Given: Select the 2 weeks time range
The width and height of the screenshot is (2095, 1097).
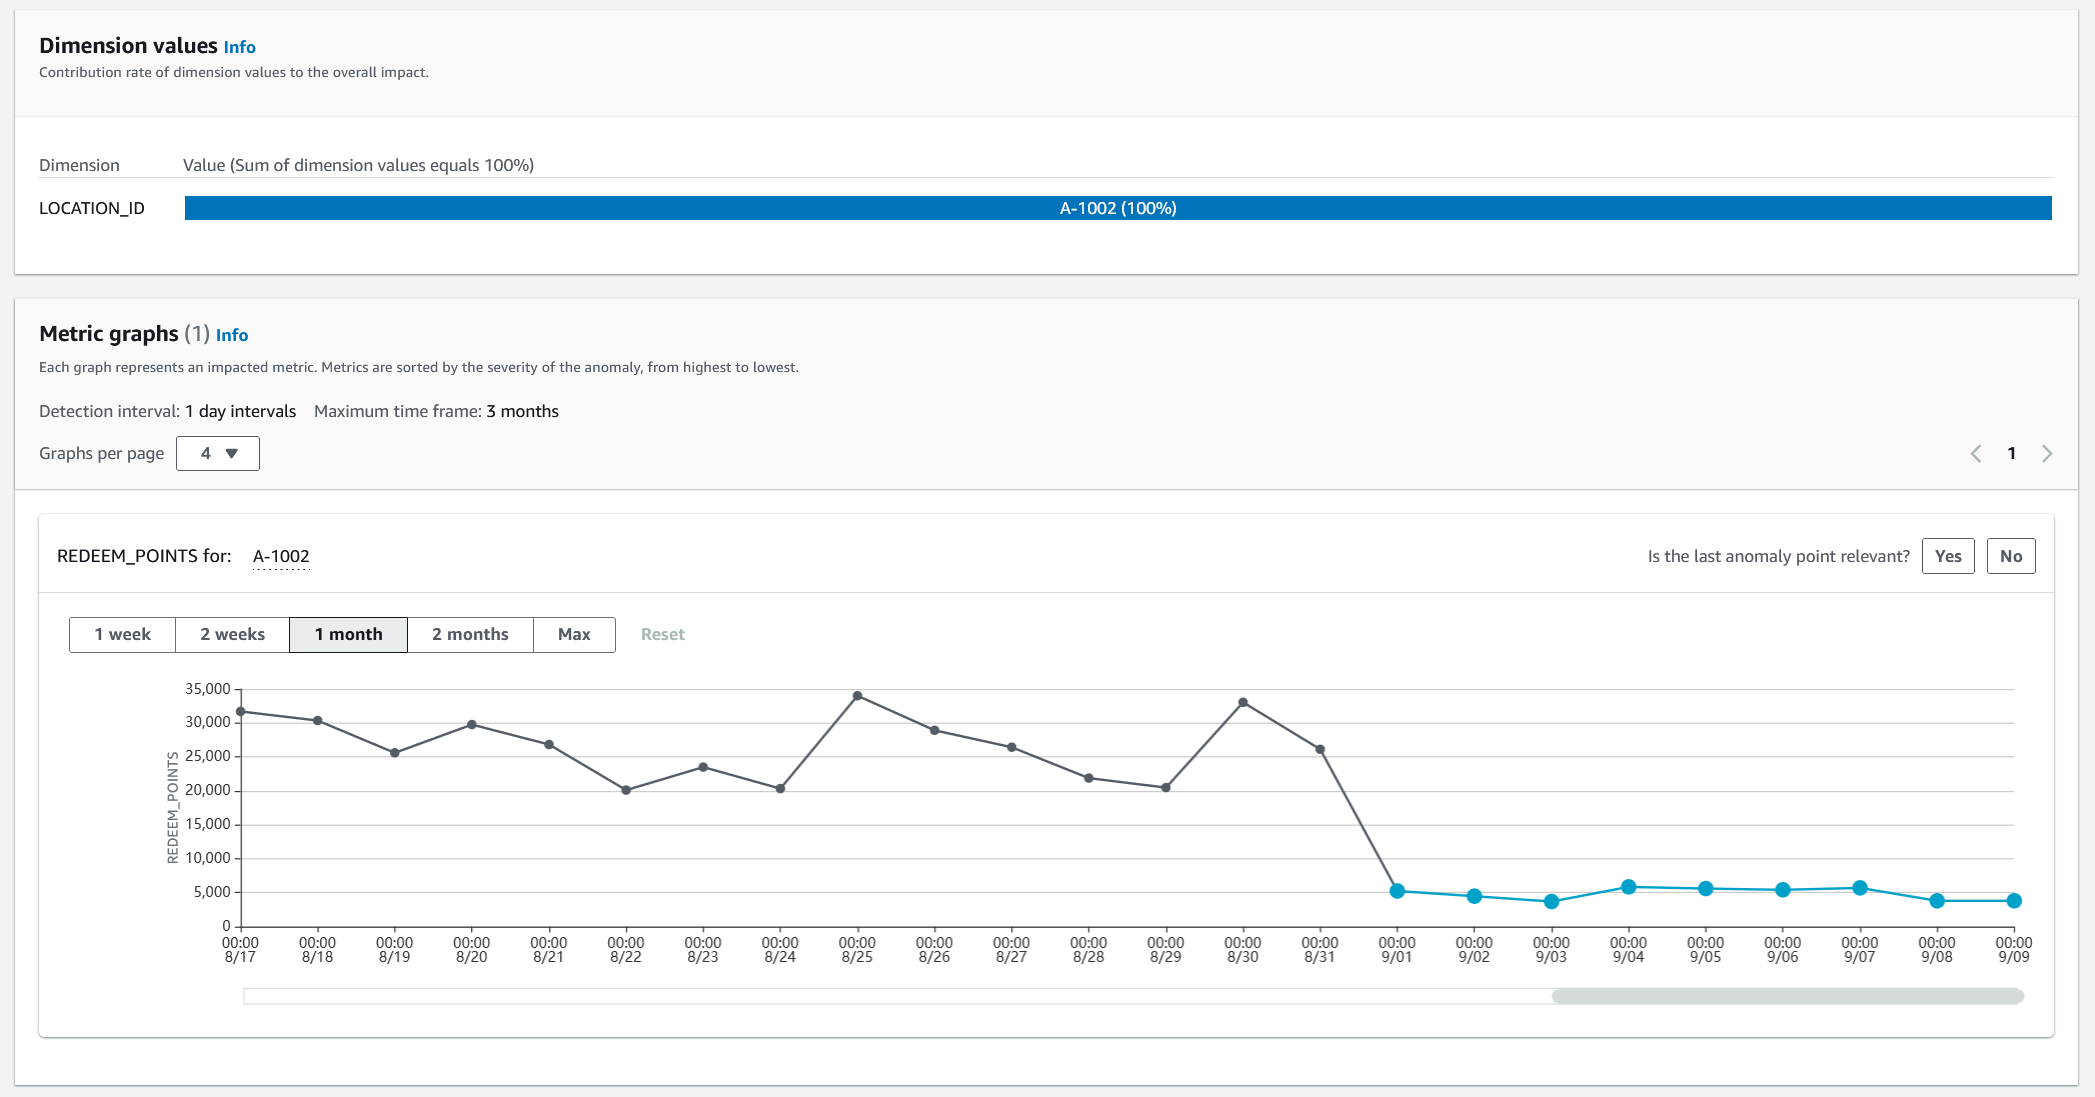Looking at the screenshot, I should (232, 635).
